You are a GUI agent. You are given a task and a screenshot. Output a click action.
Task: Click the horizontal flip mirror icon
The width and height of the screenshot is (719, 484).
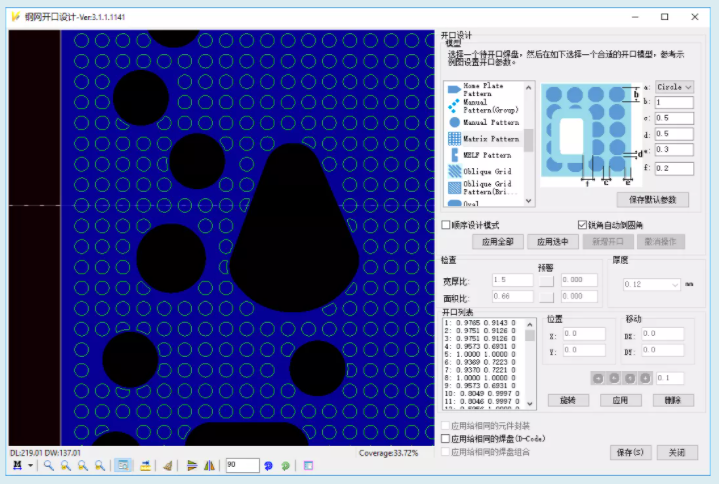(209, 466)
